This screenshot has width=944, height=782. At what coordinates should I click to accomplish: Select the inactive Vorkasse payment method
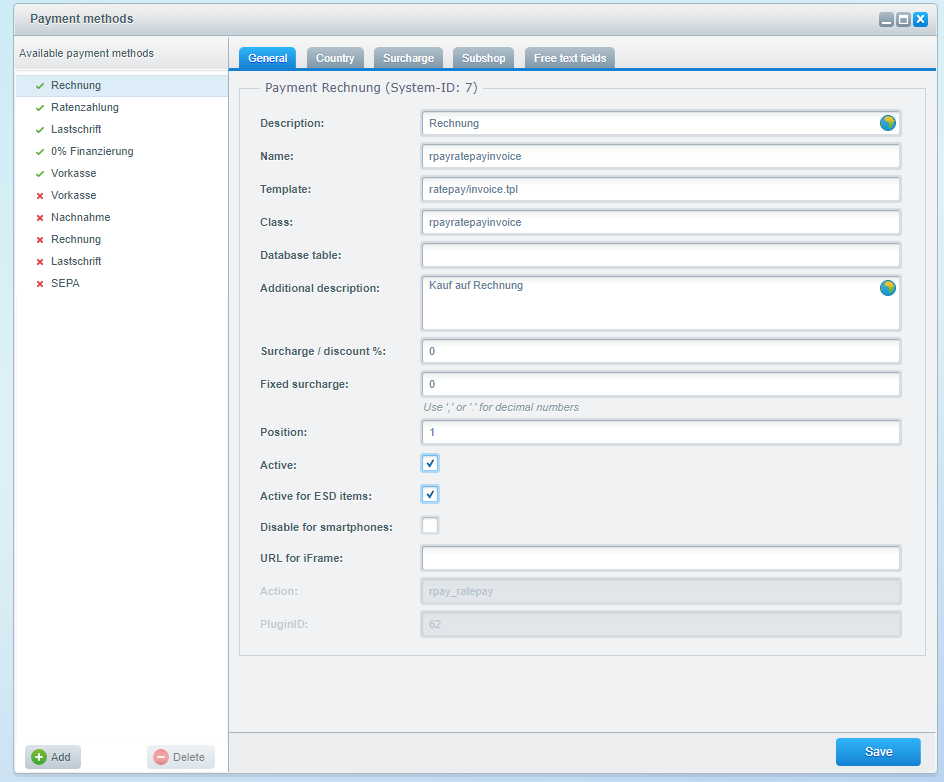pos(74,196)
